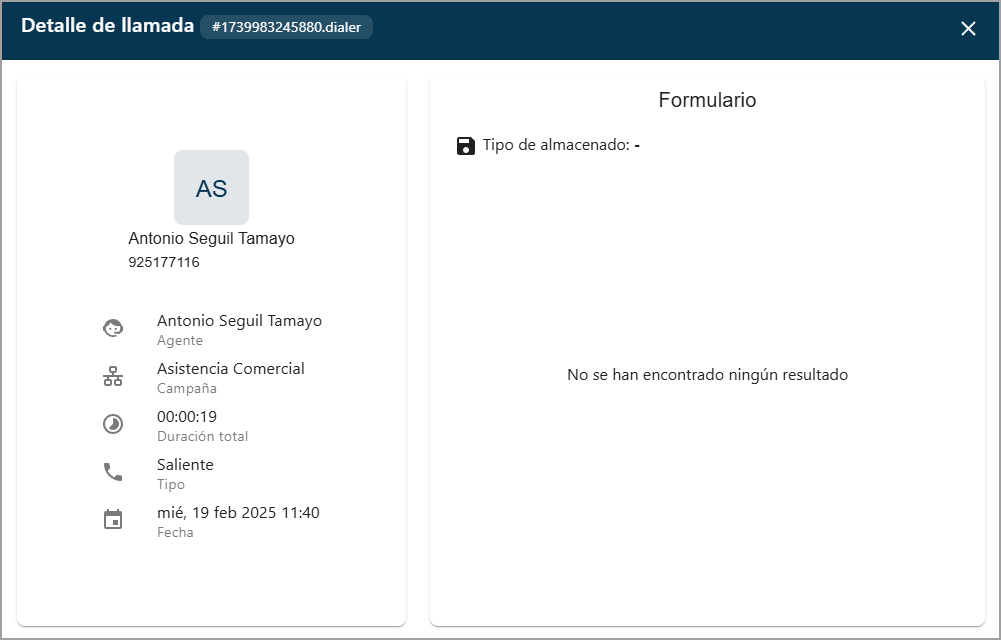Click the Saliente call type value

pos(185,465)
